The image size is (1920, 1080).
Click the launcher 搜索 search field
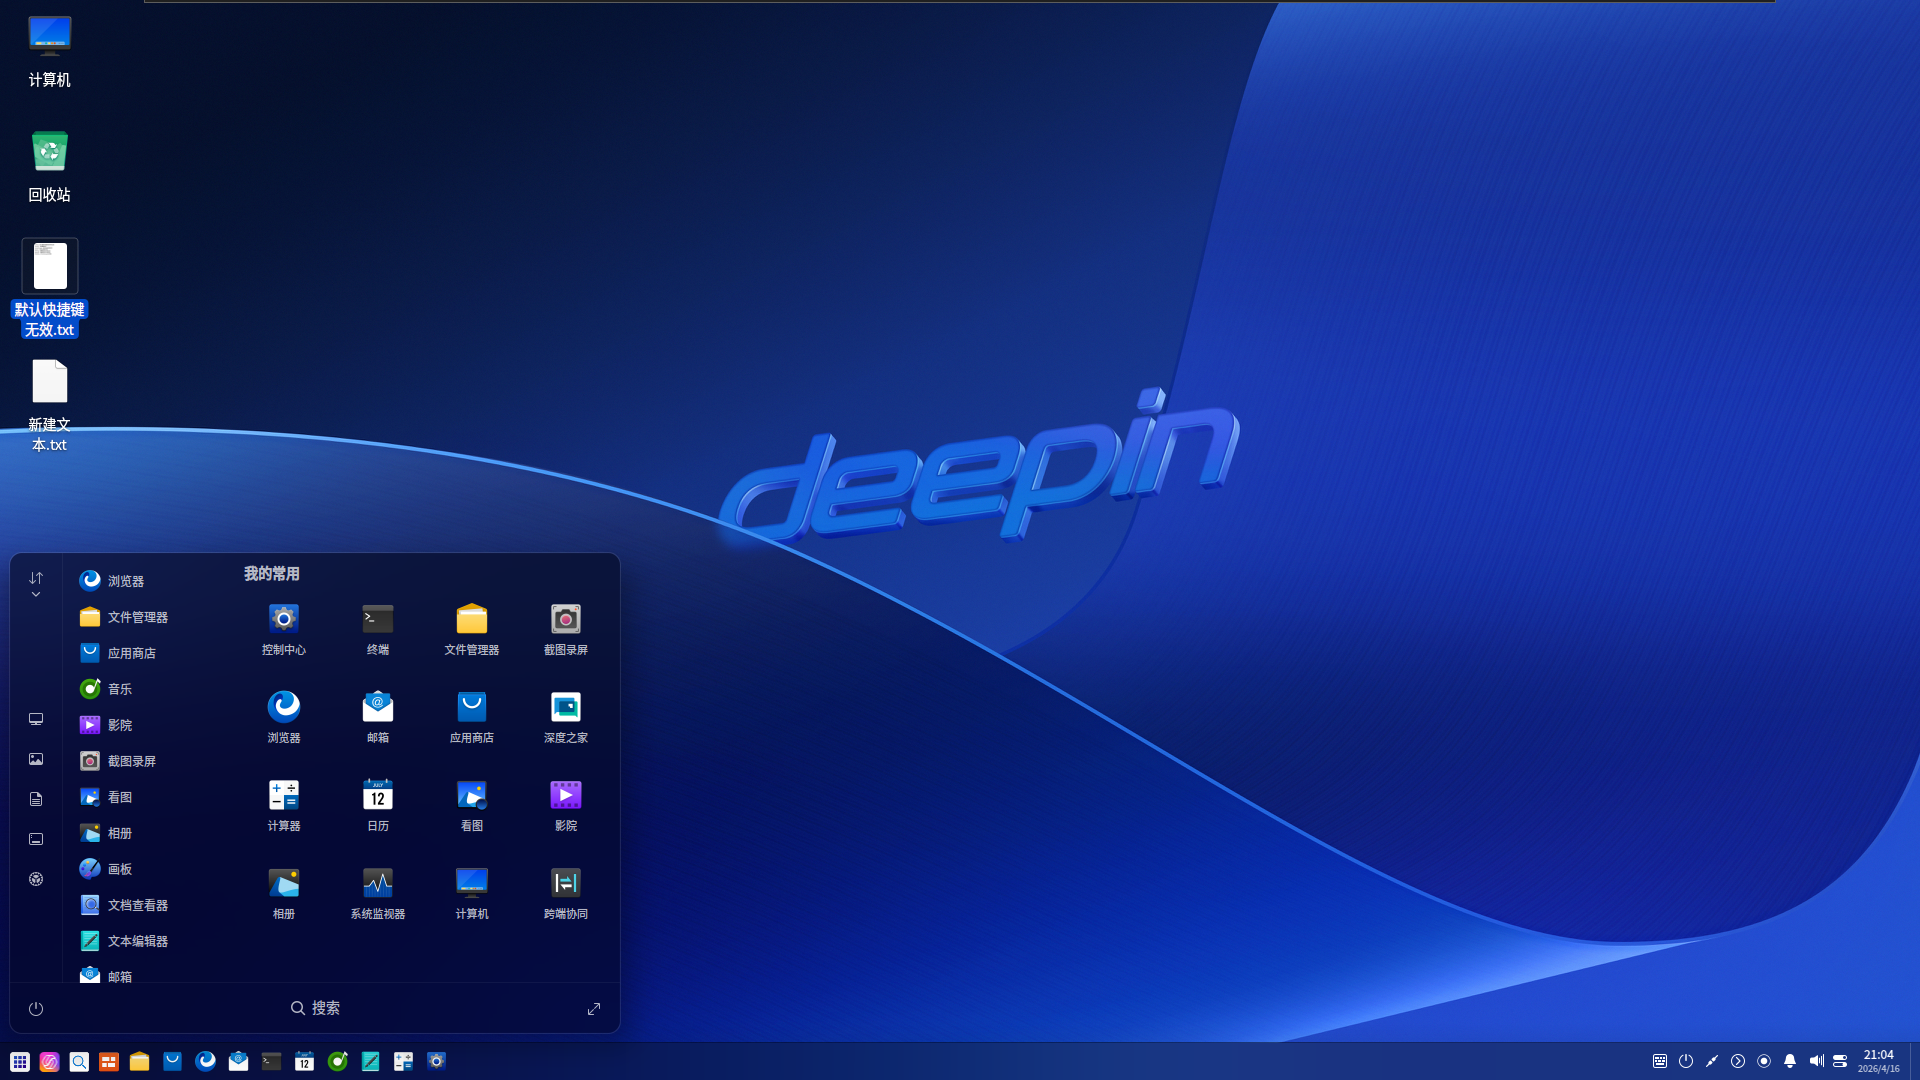point(316,1008)
